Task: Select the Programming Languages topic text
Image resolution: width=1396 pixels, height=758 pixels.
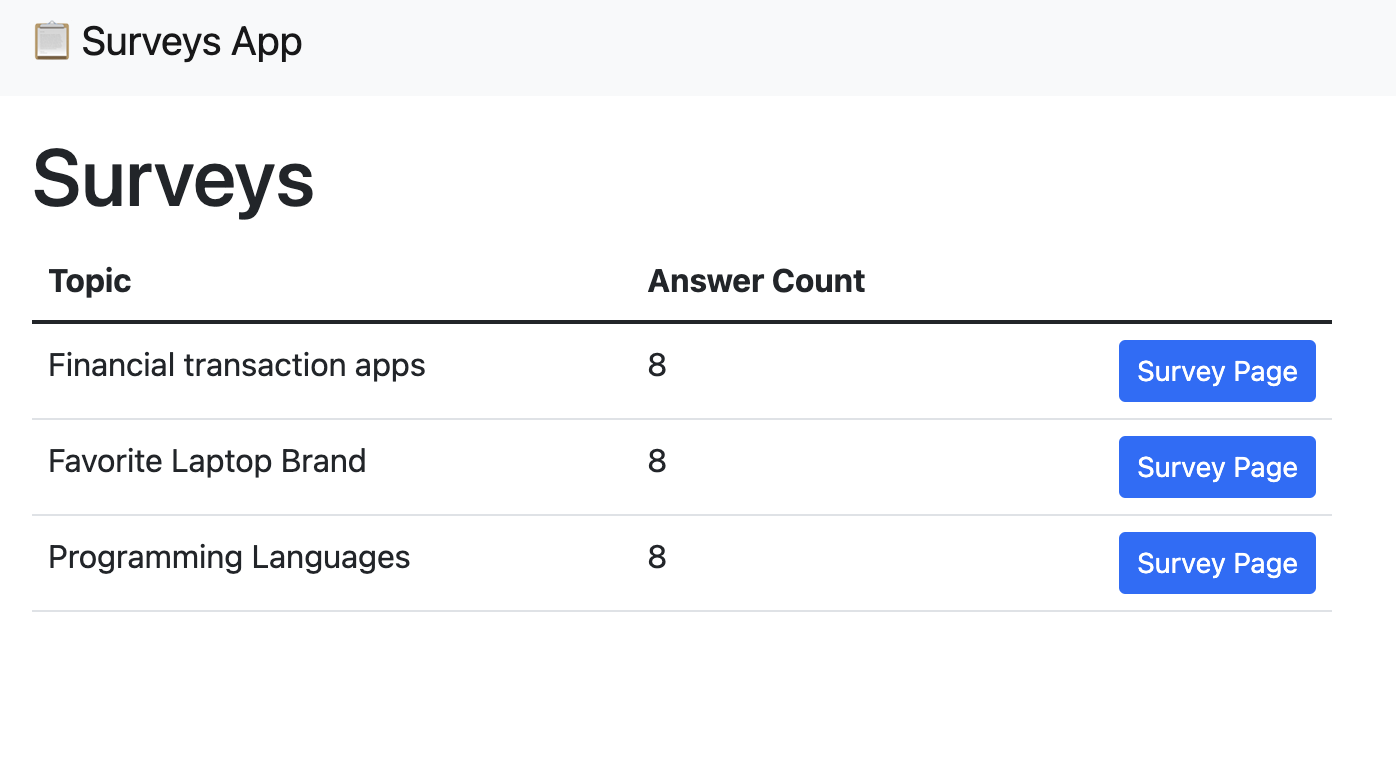Action: 229,557
